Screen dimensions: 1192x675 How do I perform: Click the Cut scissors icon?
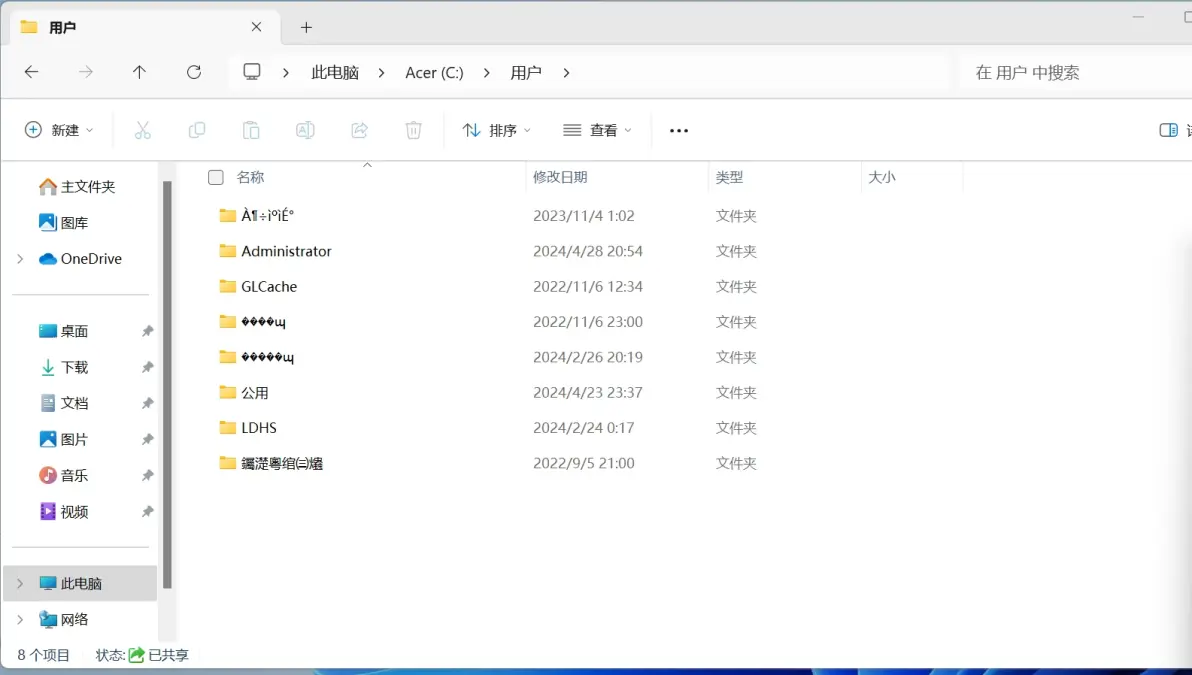[142, 131]
